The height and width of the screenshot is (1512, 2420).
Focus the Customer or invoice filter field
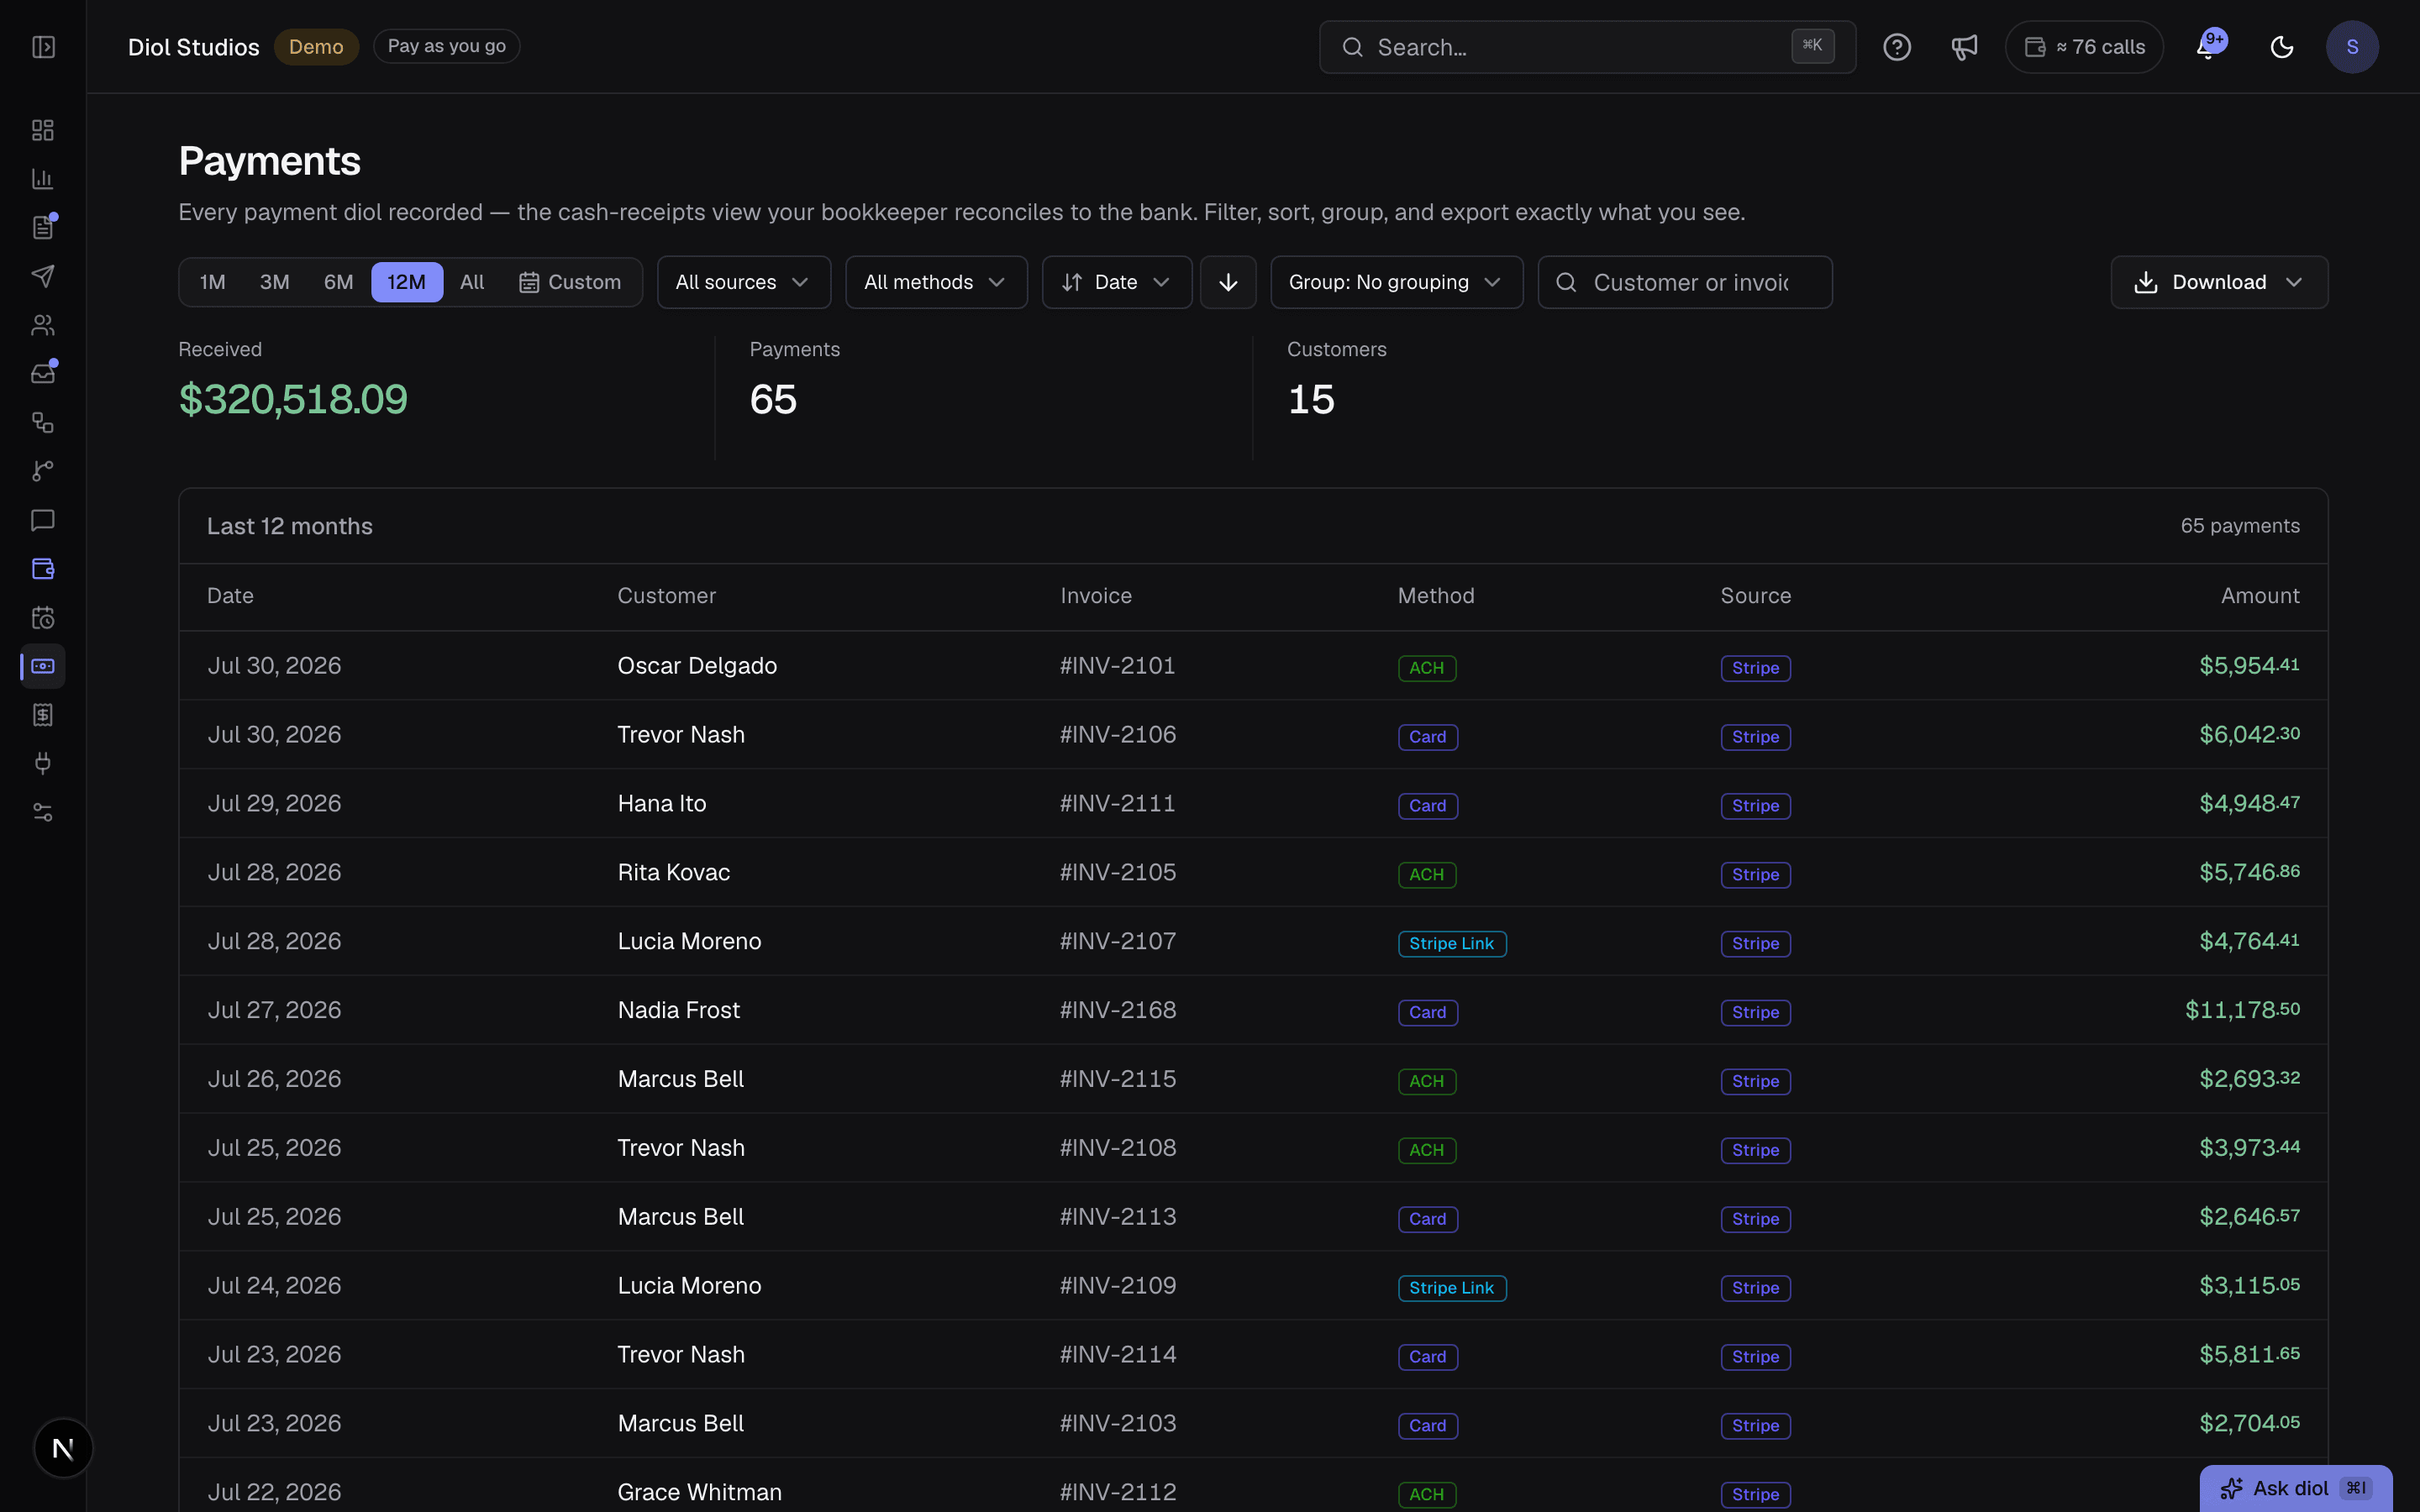point(1685,282)
